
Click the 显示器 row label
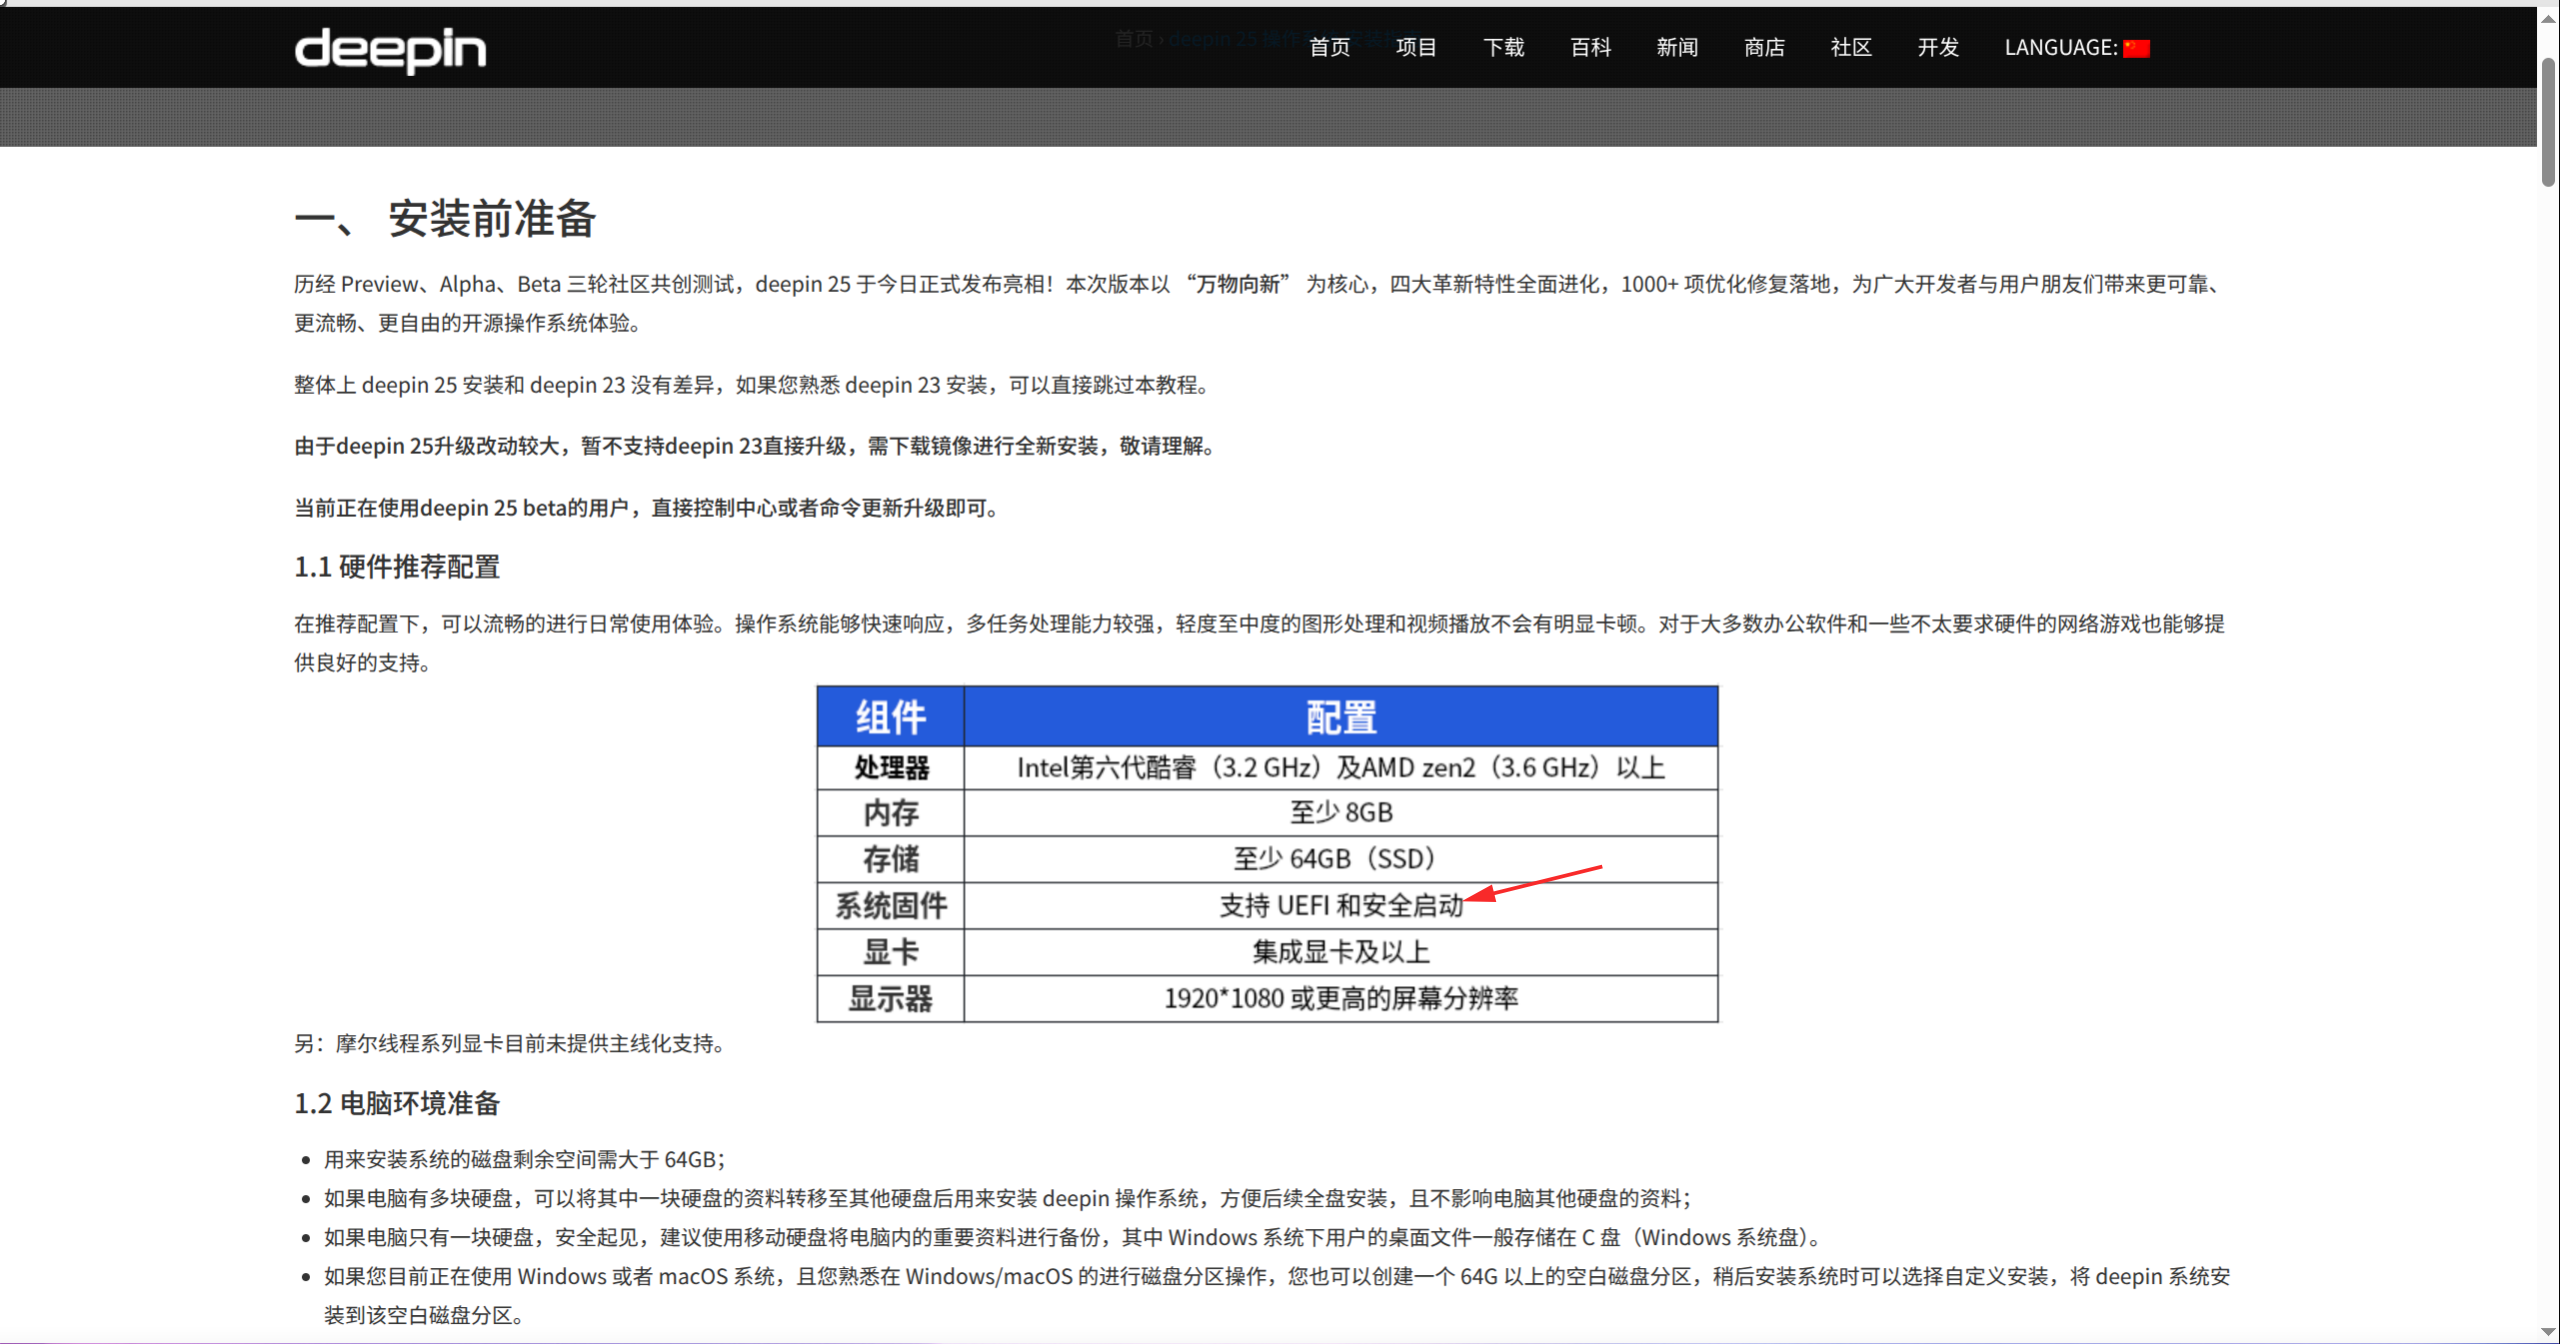point(891,998)
